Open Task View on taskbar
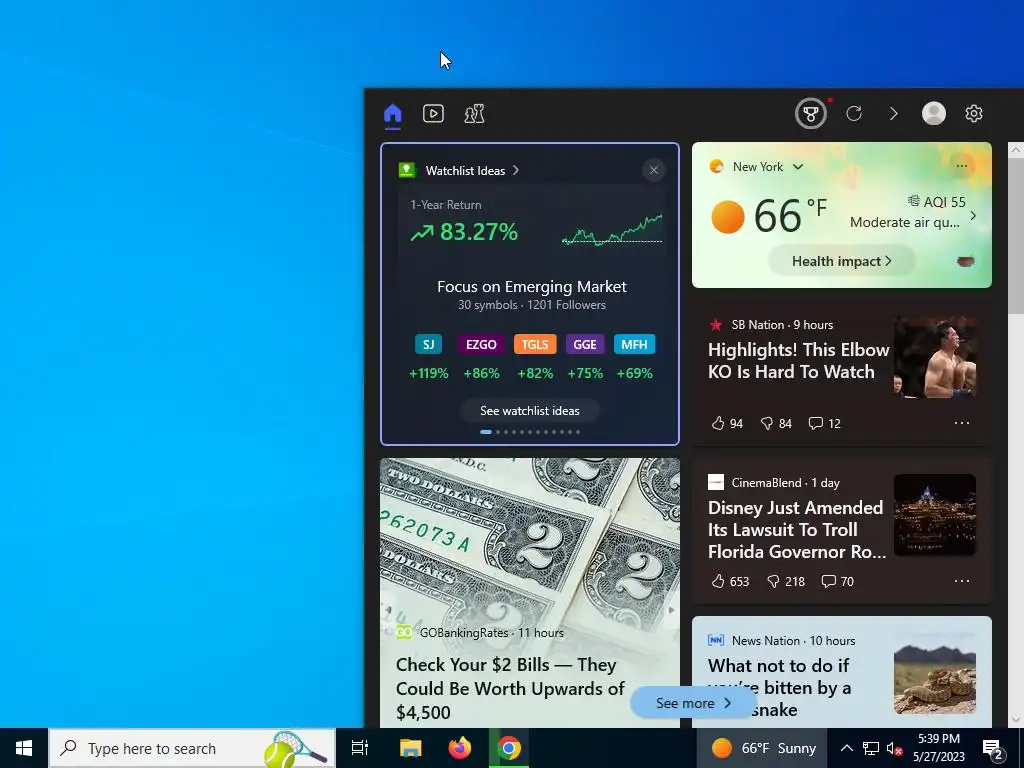1024x768 pixels. click(x=360, y=748)
